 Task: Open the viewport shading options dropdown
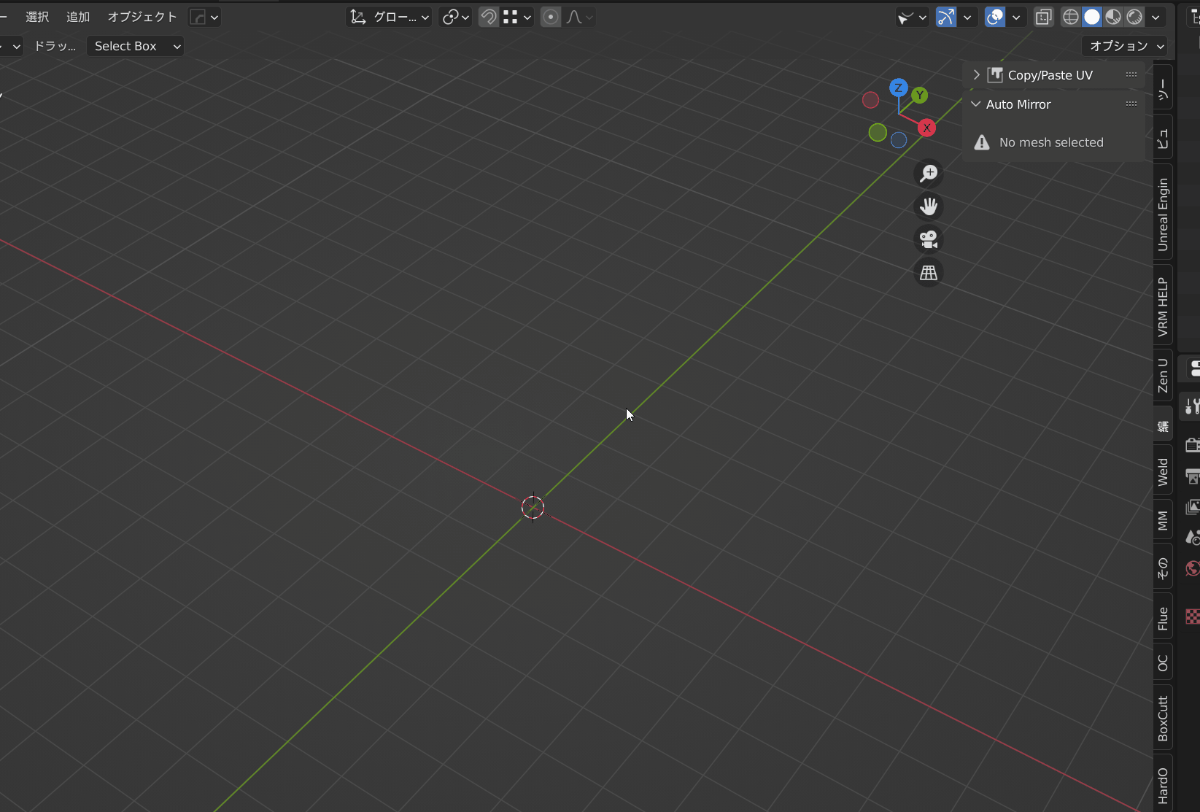(x=1157, y=17)
